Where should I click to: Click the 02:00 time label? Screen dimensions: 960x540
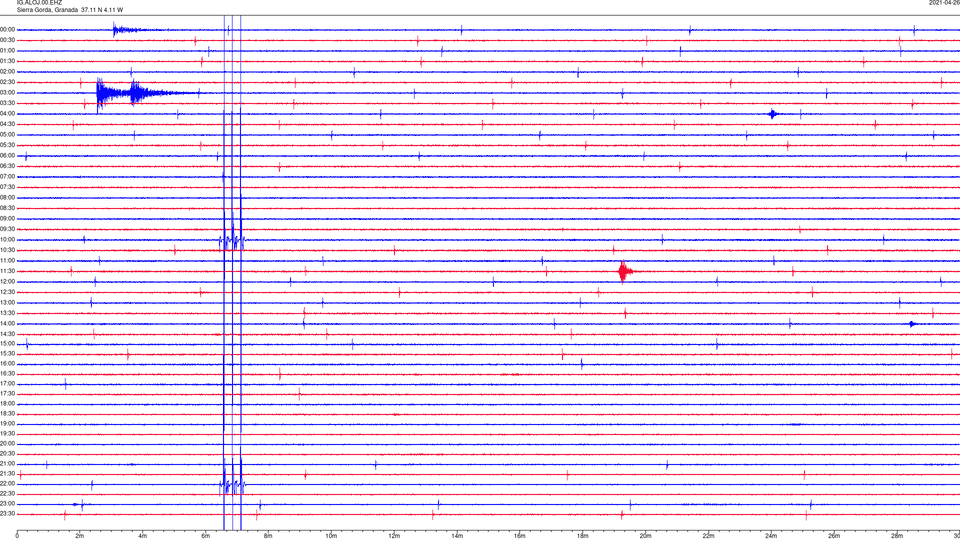coord(8,72)
